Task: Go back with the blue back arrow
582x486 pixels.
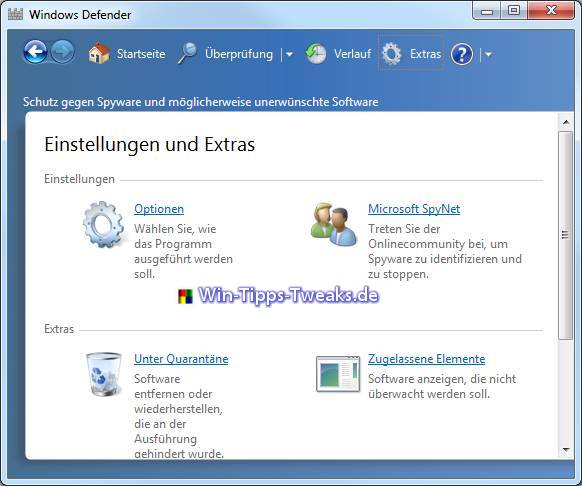Action: pyautogui.click(x=35, y=52)
